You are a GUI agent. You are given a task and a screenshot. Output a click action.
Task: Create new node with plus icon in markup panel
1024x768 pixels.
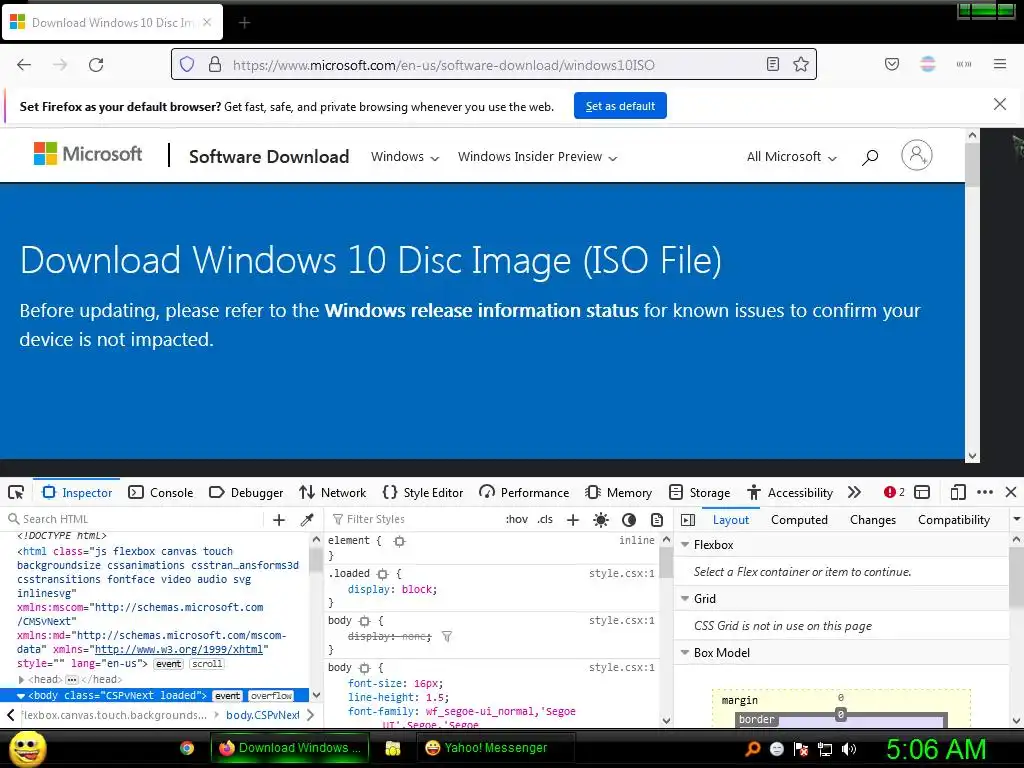[279, 520]
